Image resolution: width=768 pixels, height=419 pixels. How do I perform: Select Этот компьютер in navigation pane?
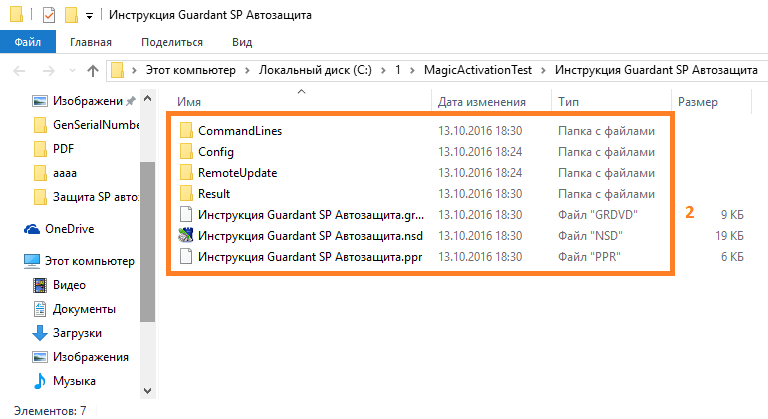[89, 261]
